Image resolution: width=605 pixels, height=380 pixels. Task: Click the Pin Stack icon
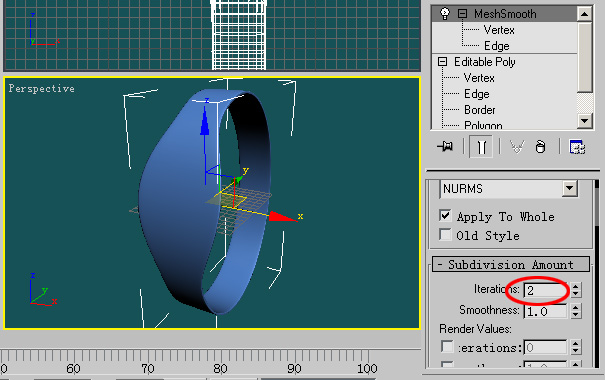(x=445, y=147)
